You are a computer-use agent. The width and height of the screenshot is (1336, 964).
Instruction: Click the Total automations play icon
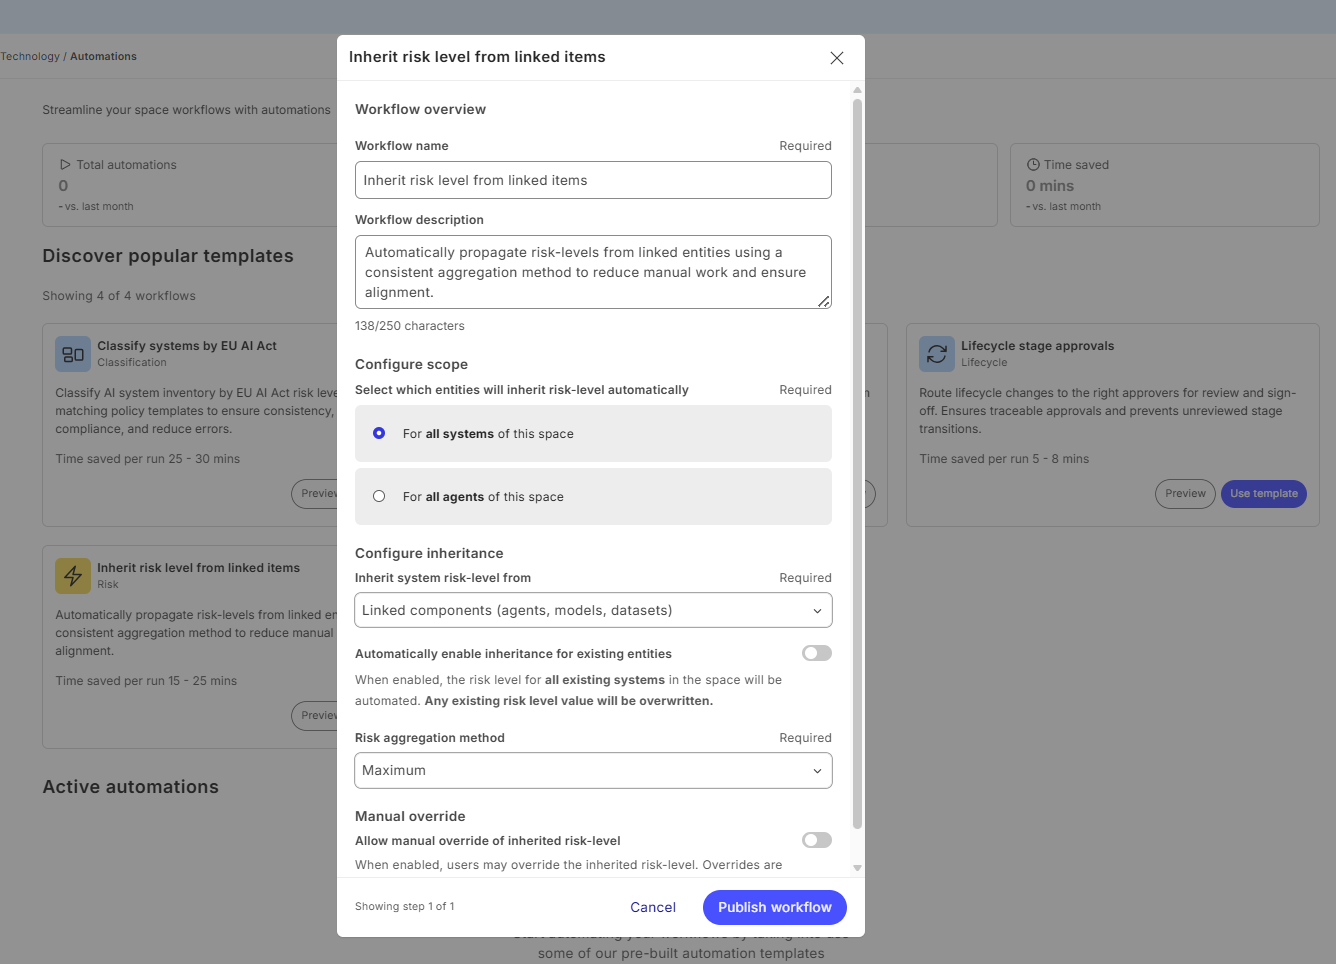click(x=65, y=165)
